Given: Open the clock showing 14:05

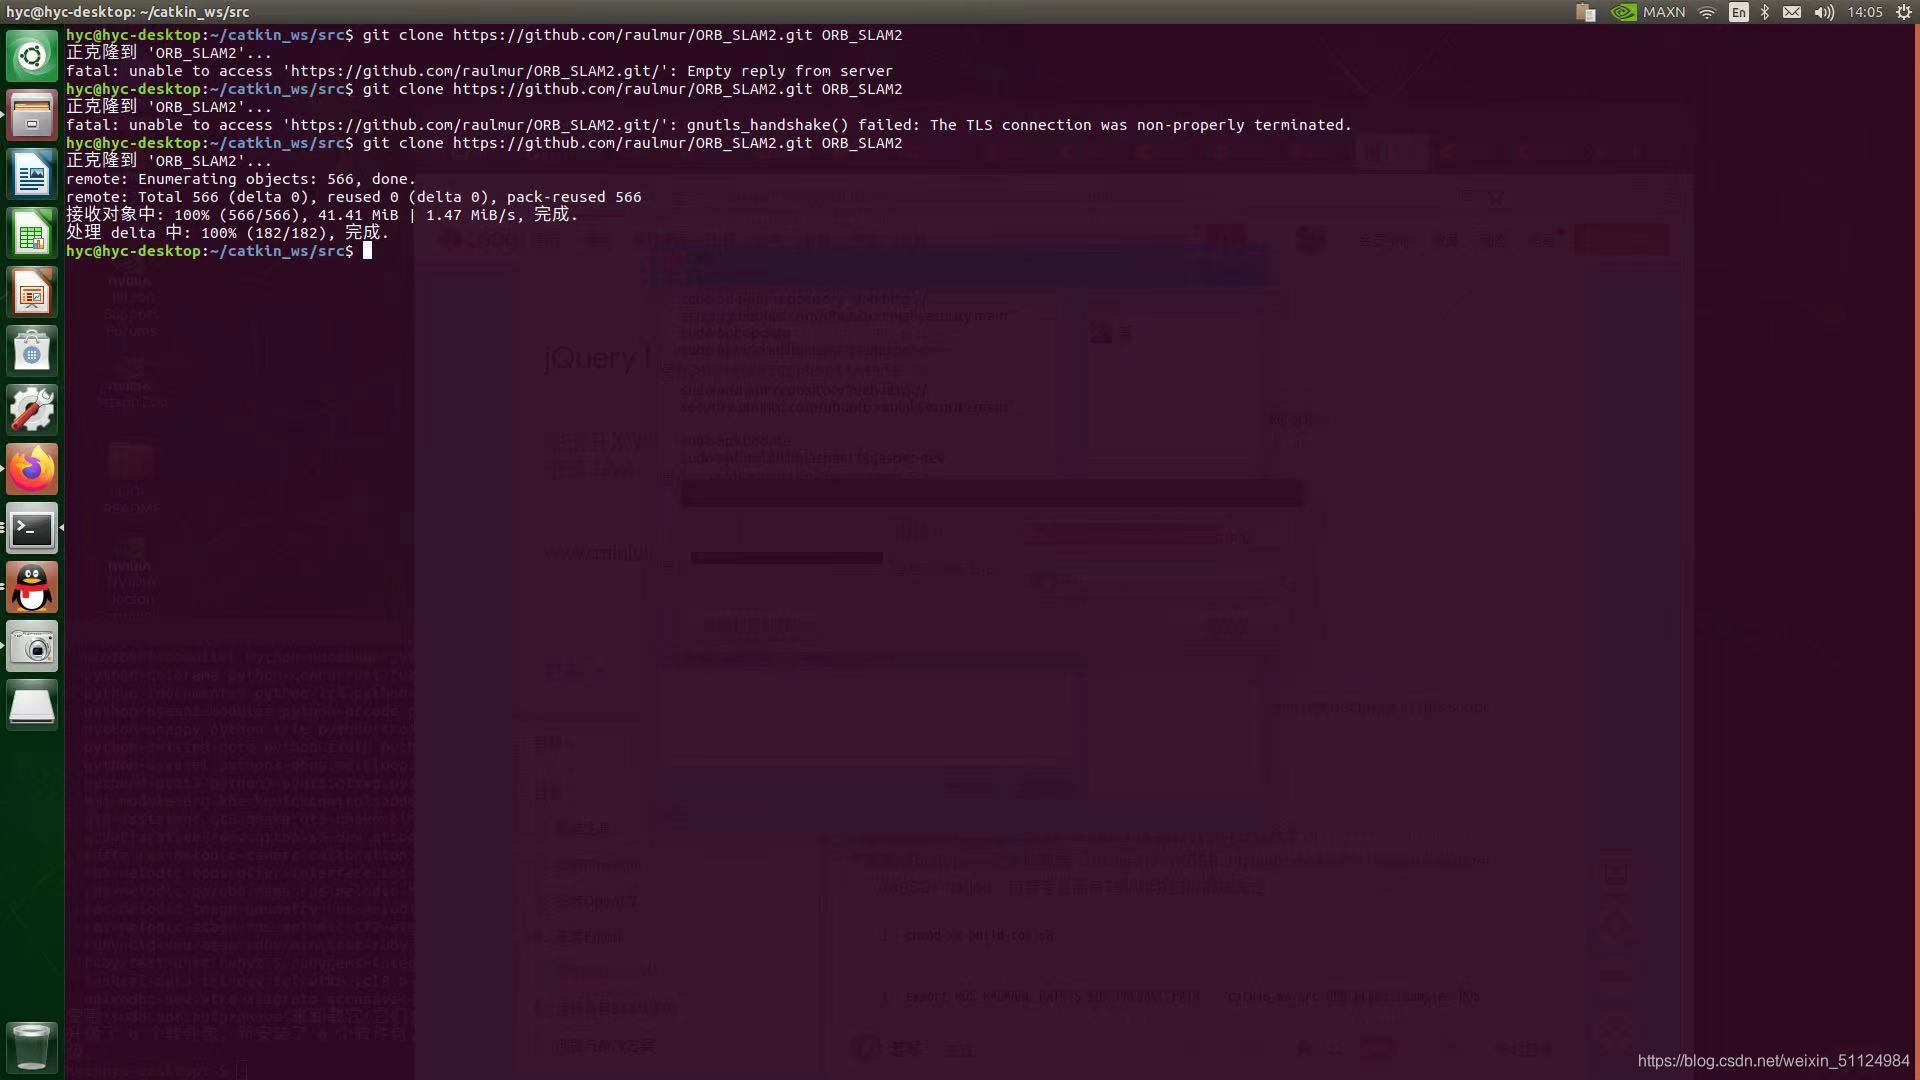Looking at the screenshot, I should [x=1865, y=12].
